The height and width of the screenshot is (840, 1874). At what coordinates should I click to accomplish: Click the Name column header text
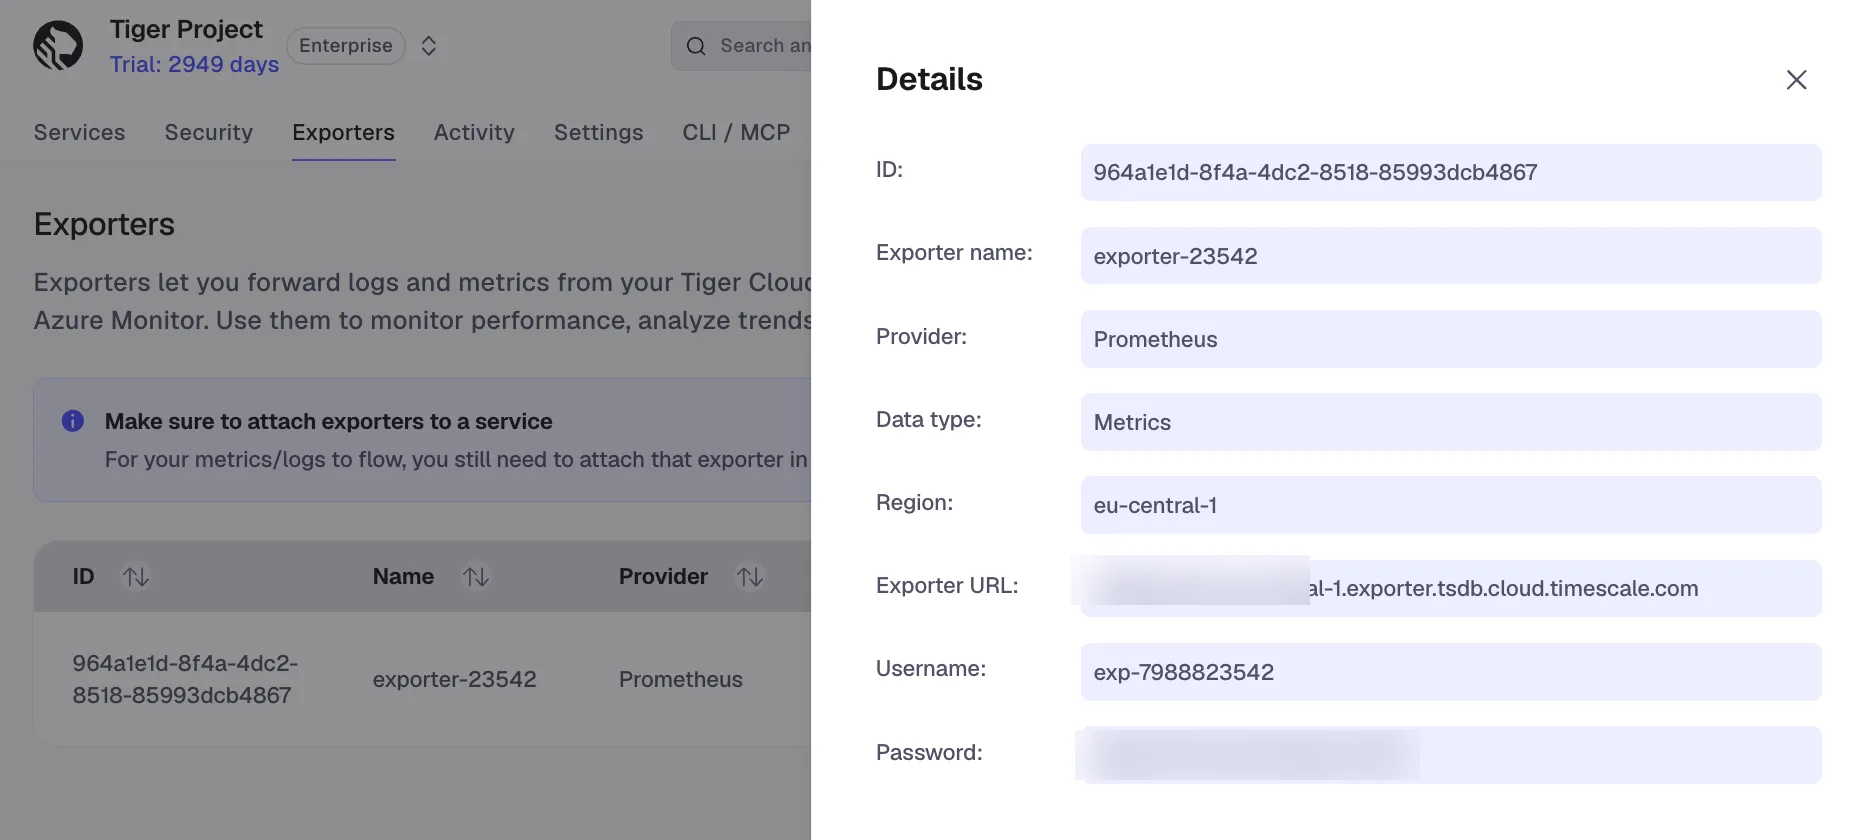[x=403, y=577]
